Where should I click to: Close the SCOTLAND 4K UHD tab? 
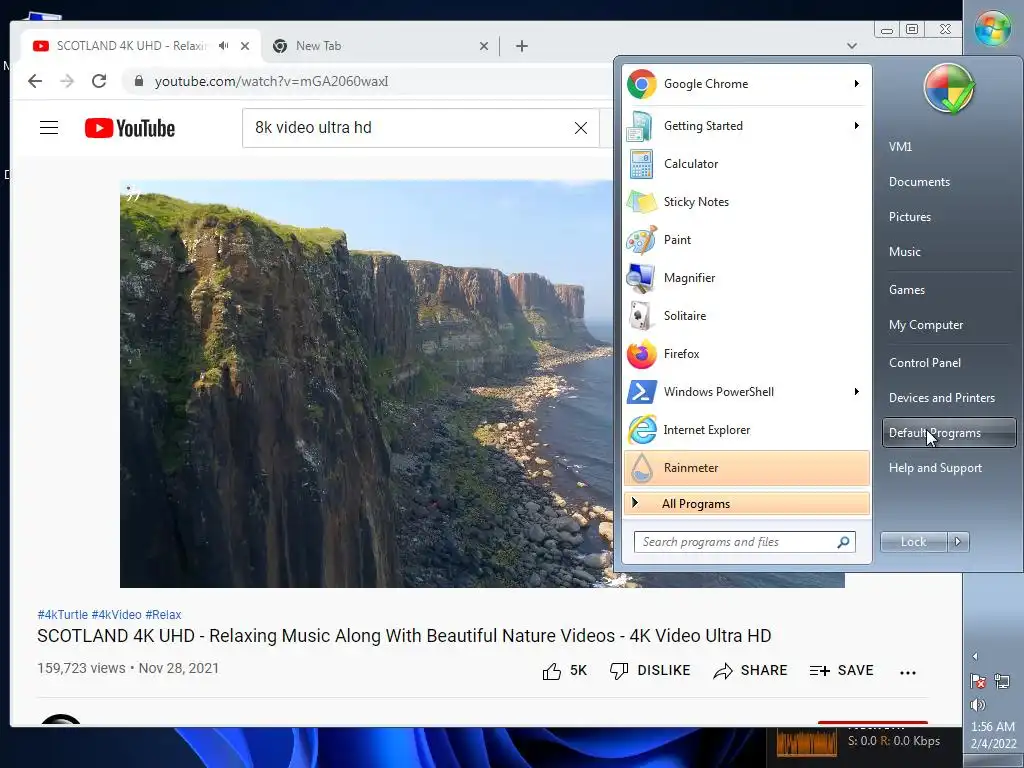(x=245, y=46)
